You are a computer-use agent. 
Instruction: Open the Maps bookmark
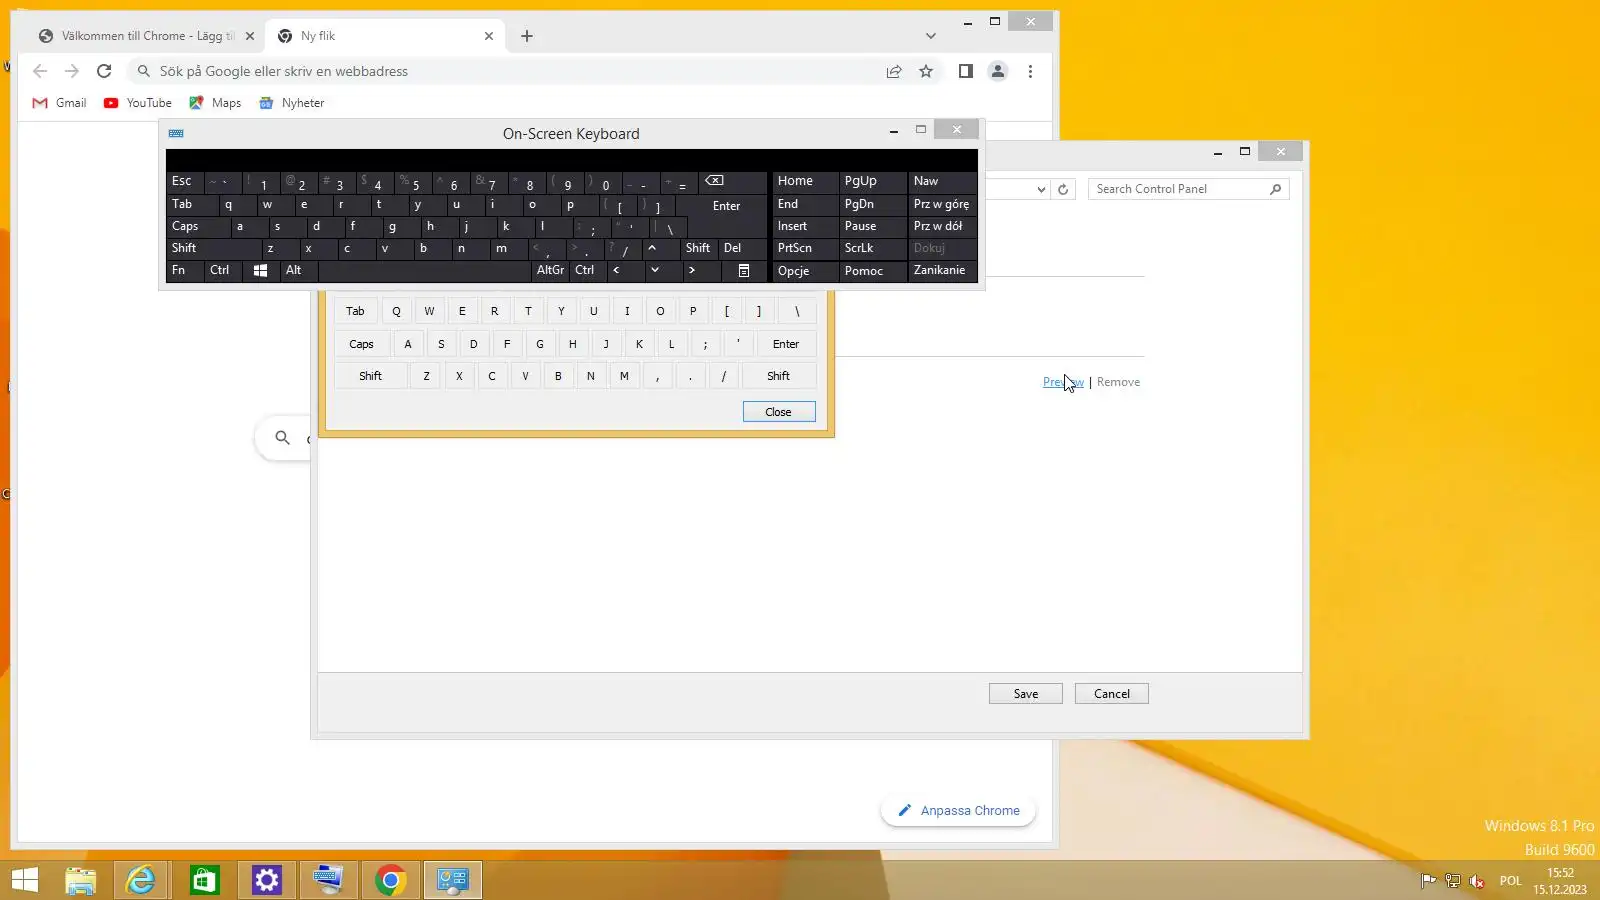pyautogui.click(x=215, y=103)
